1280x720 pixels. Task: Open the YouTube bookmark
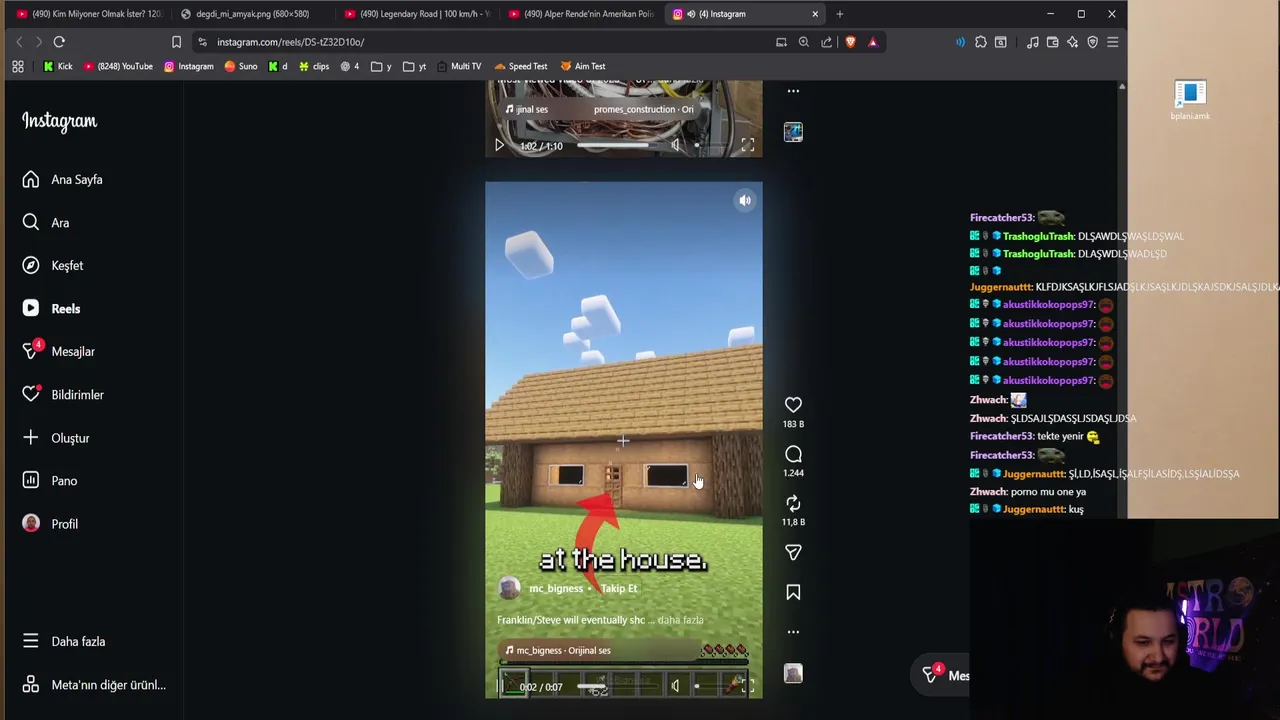118,66
